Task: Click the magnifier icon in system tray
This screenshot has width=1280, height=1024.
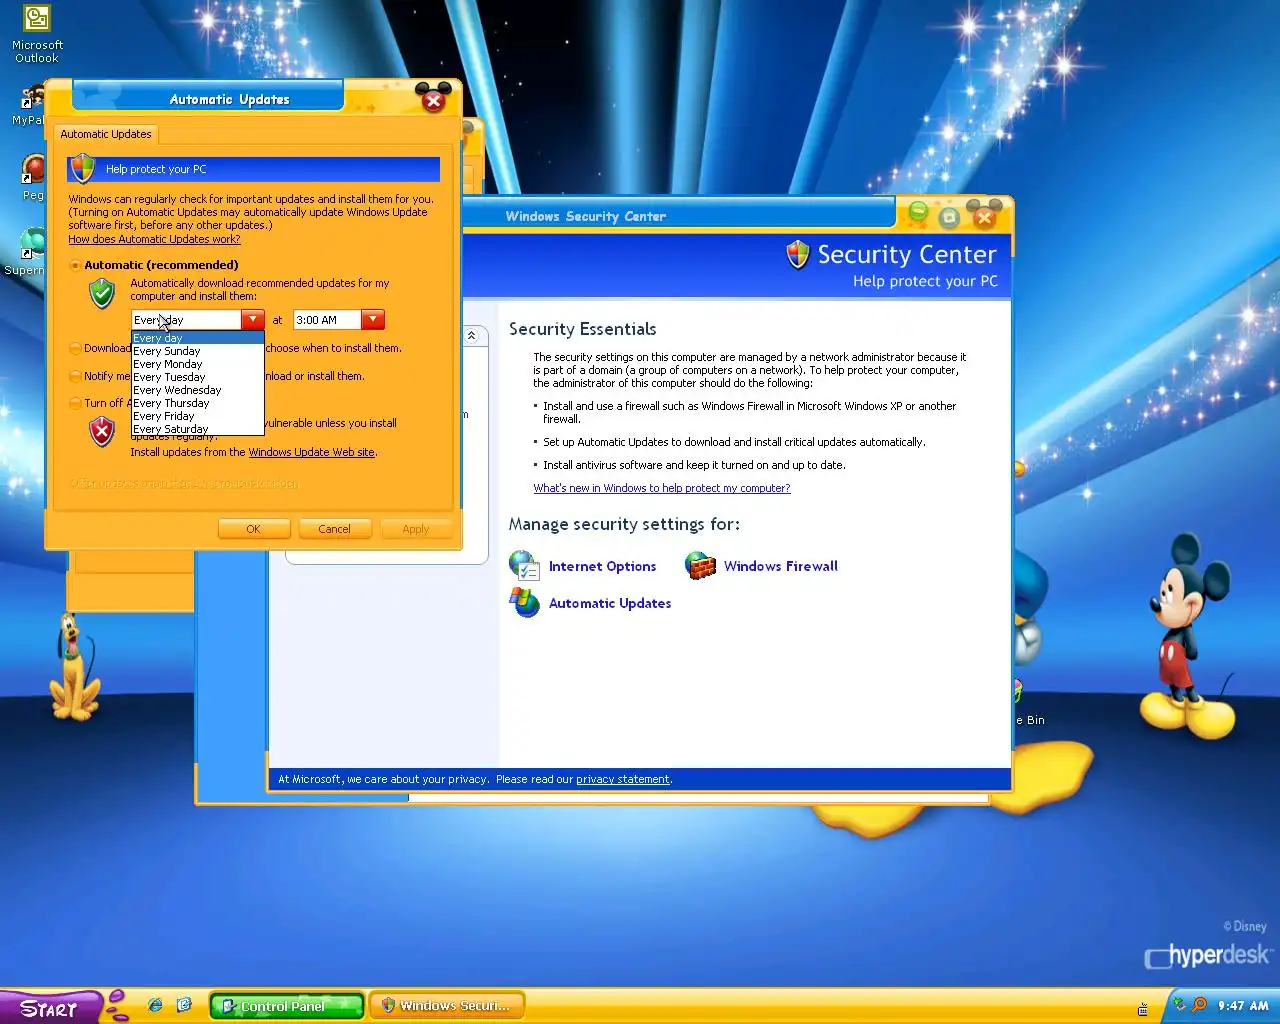Action: coord(1199,1005)
